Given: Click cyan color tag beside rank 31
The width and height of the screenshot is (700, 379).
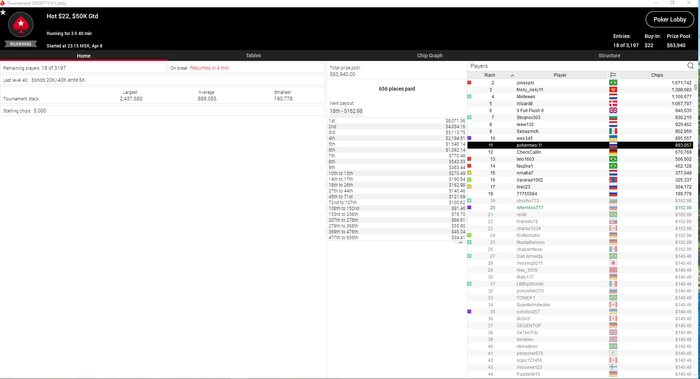Looking at the screenshot, I should click(469, 284).
